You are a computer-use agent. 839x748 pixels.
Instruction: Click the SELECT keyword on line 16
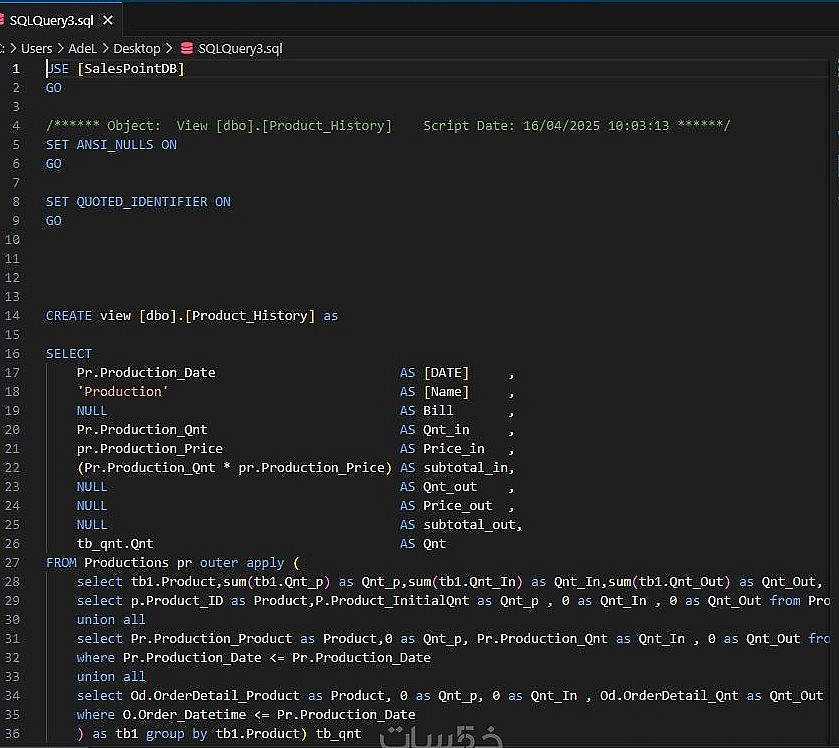68,354
